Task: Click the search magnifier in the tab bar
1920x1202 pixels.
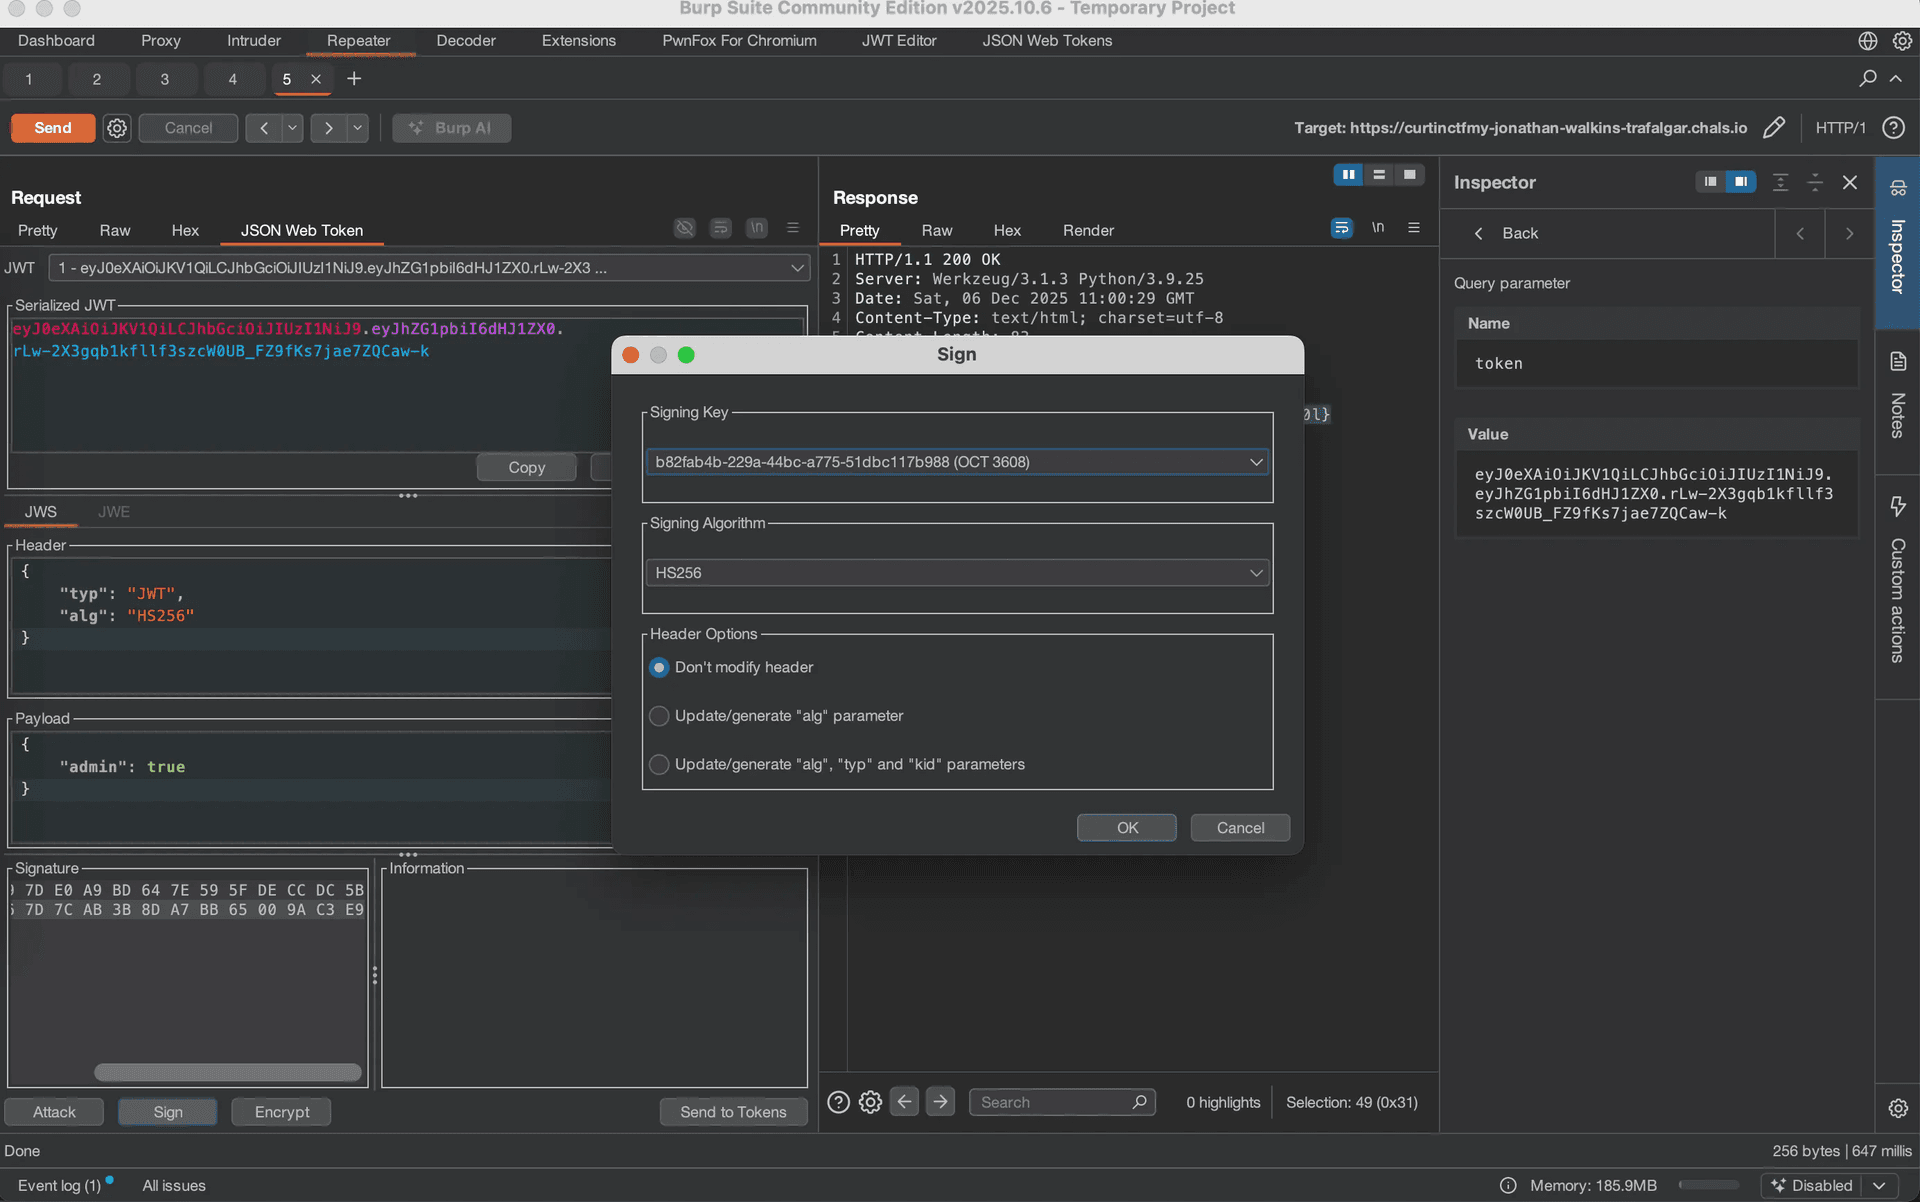Action: (x=1867, y=79)
